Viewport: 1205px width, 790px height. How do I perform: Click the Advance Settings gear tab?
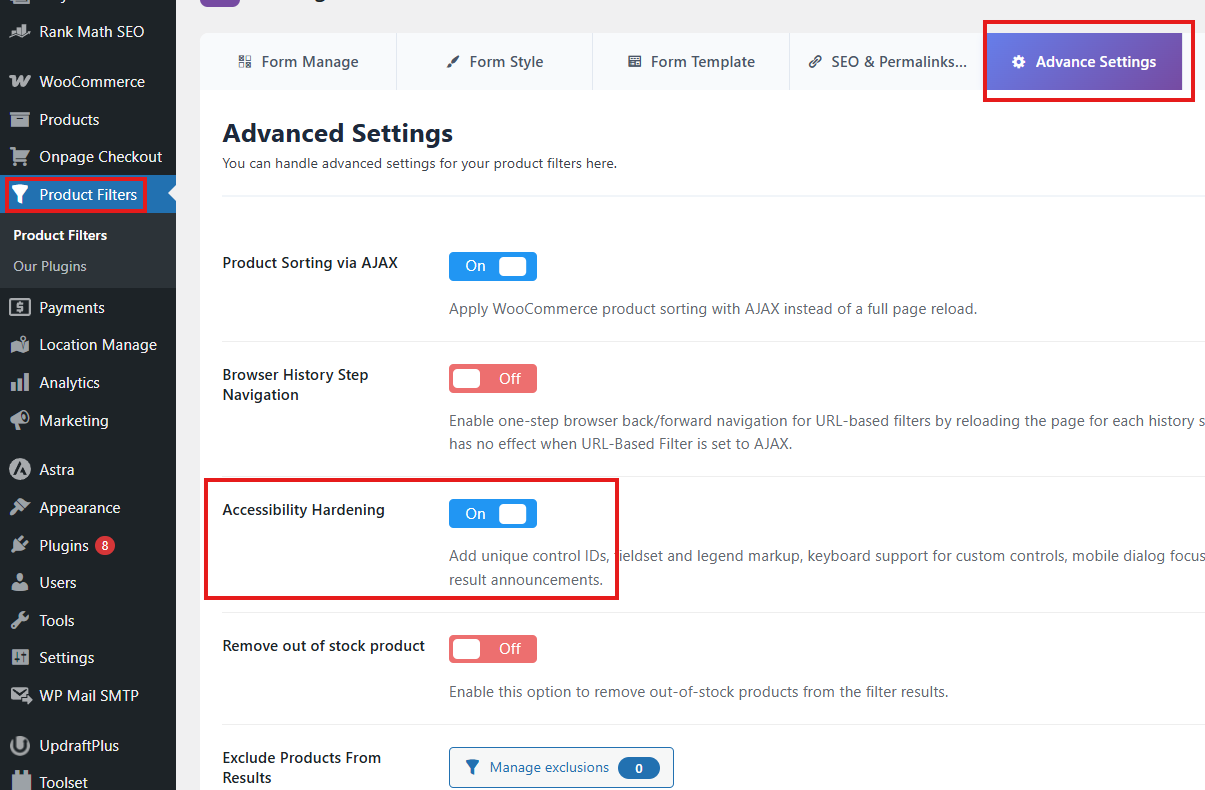pos(1084,62)
